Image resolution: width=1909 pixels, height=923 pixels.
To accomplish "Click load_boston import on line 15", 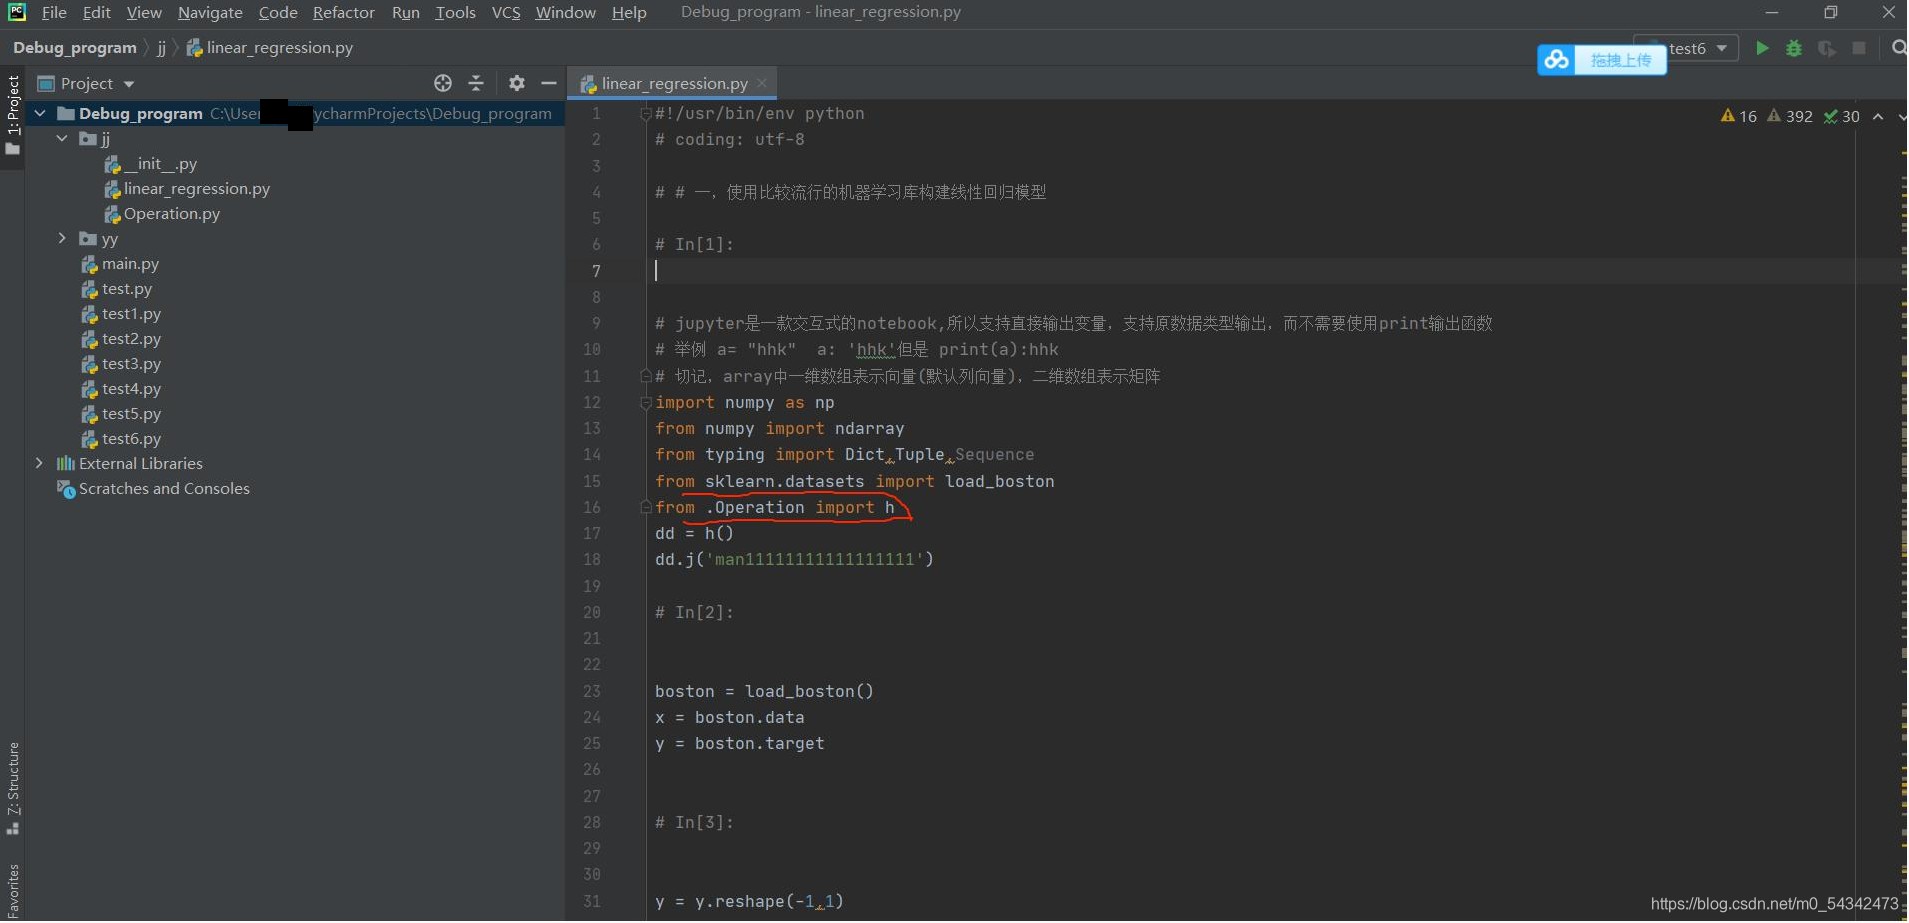I will pos(999,481).
